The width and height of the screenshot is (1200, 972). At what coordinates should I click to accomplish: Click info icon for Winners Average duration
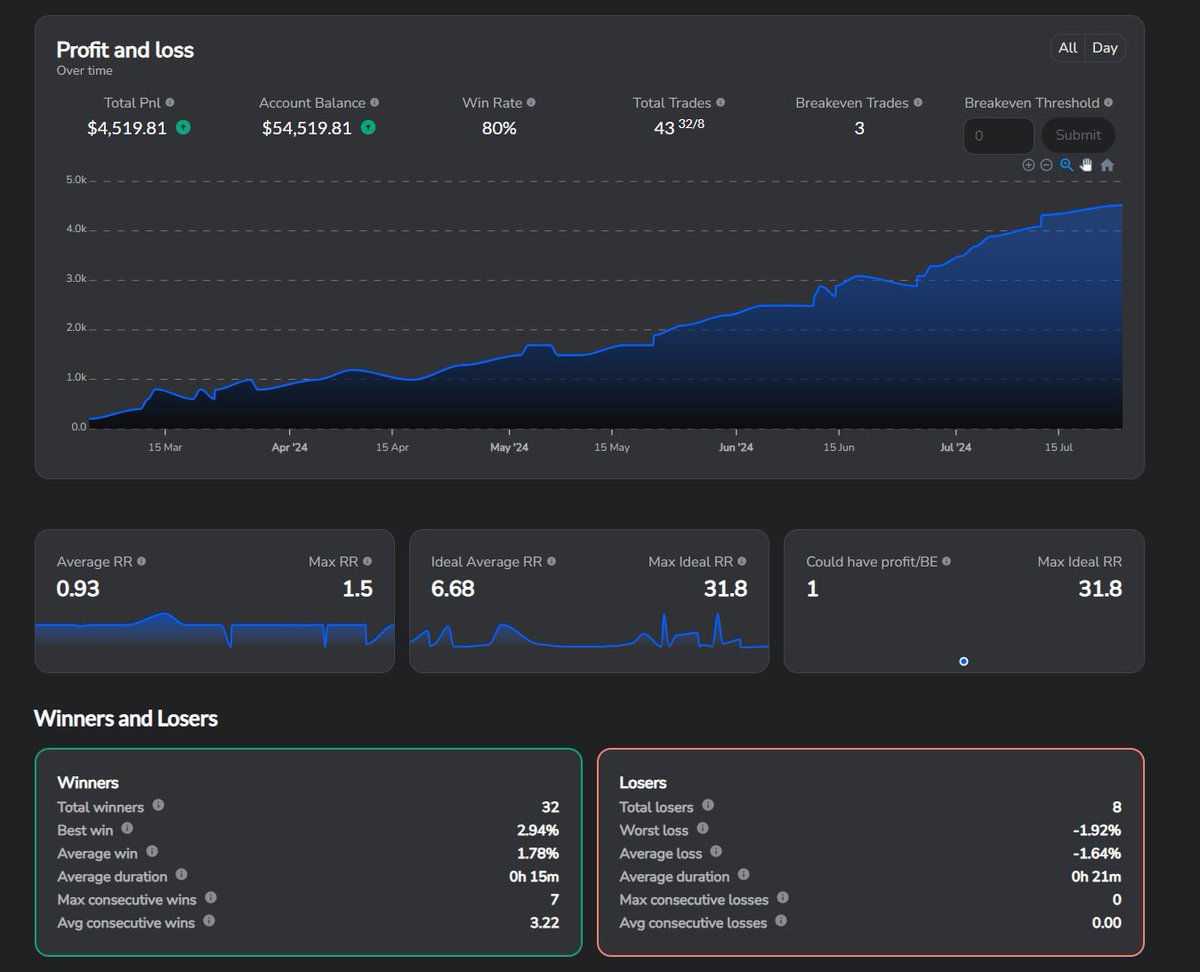[182, 874]
